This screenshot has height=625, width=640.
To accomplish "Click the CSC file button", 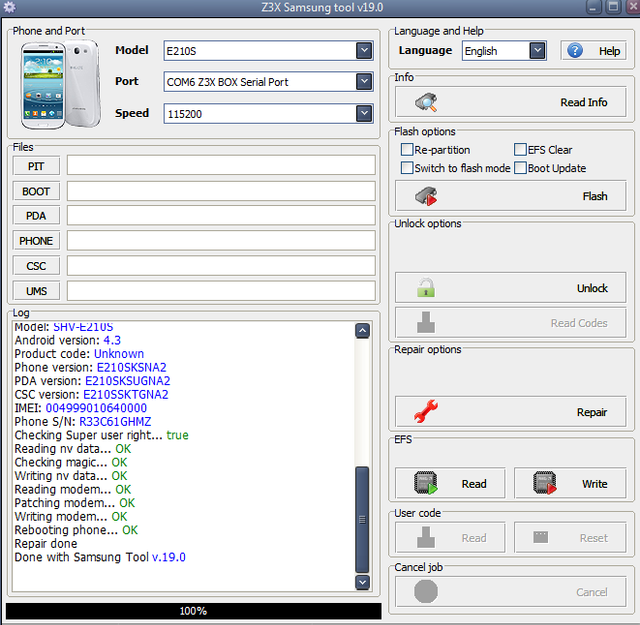I will (36, 266).
